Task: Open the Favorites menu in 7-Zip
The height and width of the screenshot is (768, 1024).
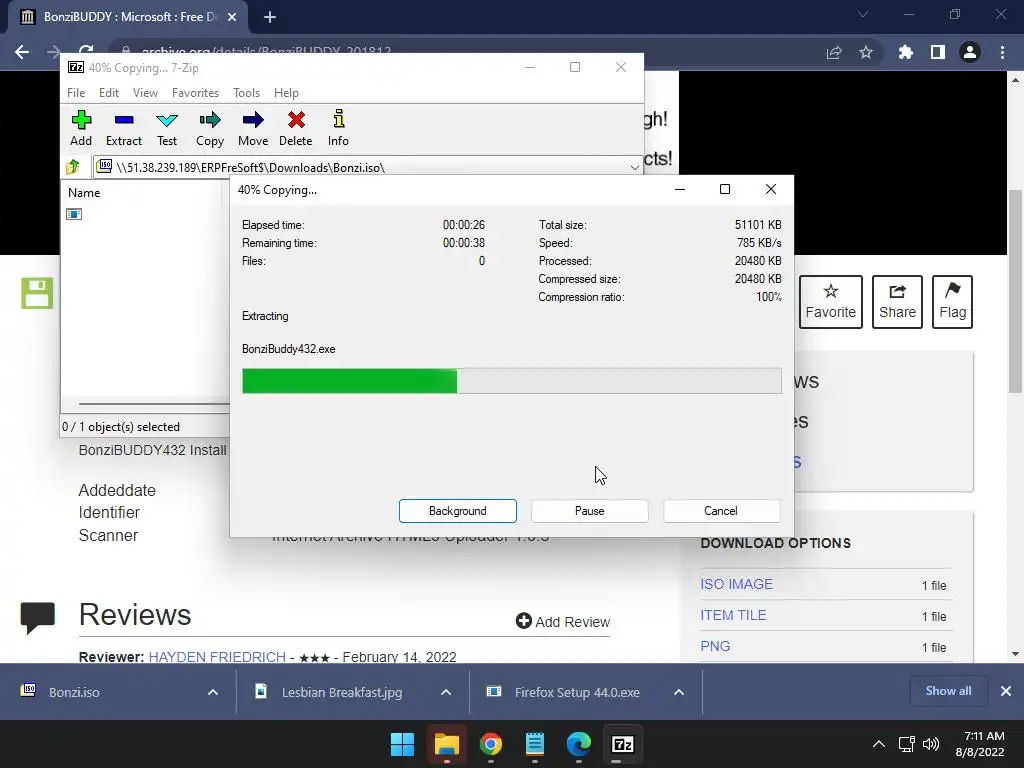Action: (x=195, y=93)
